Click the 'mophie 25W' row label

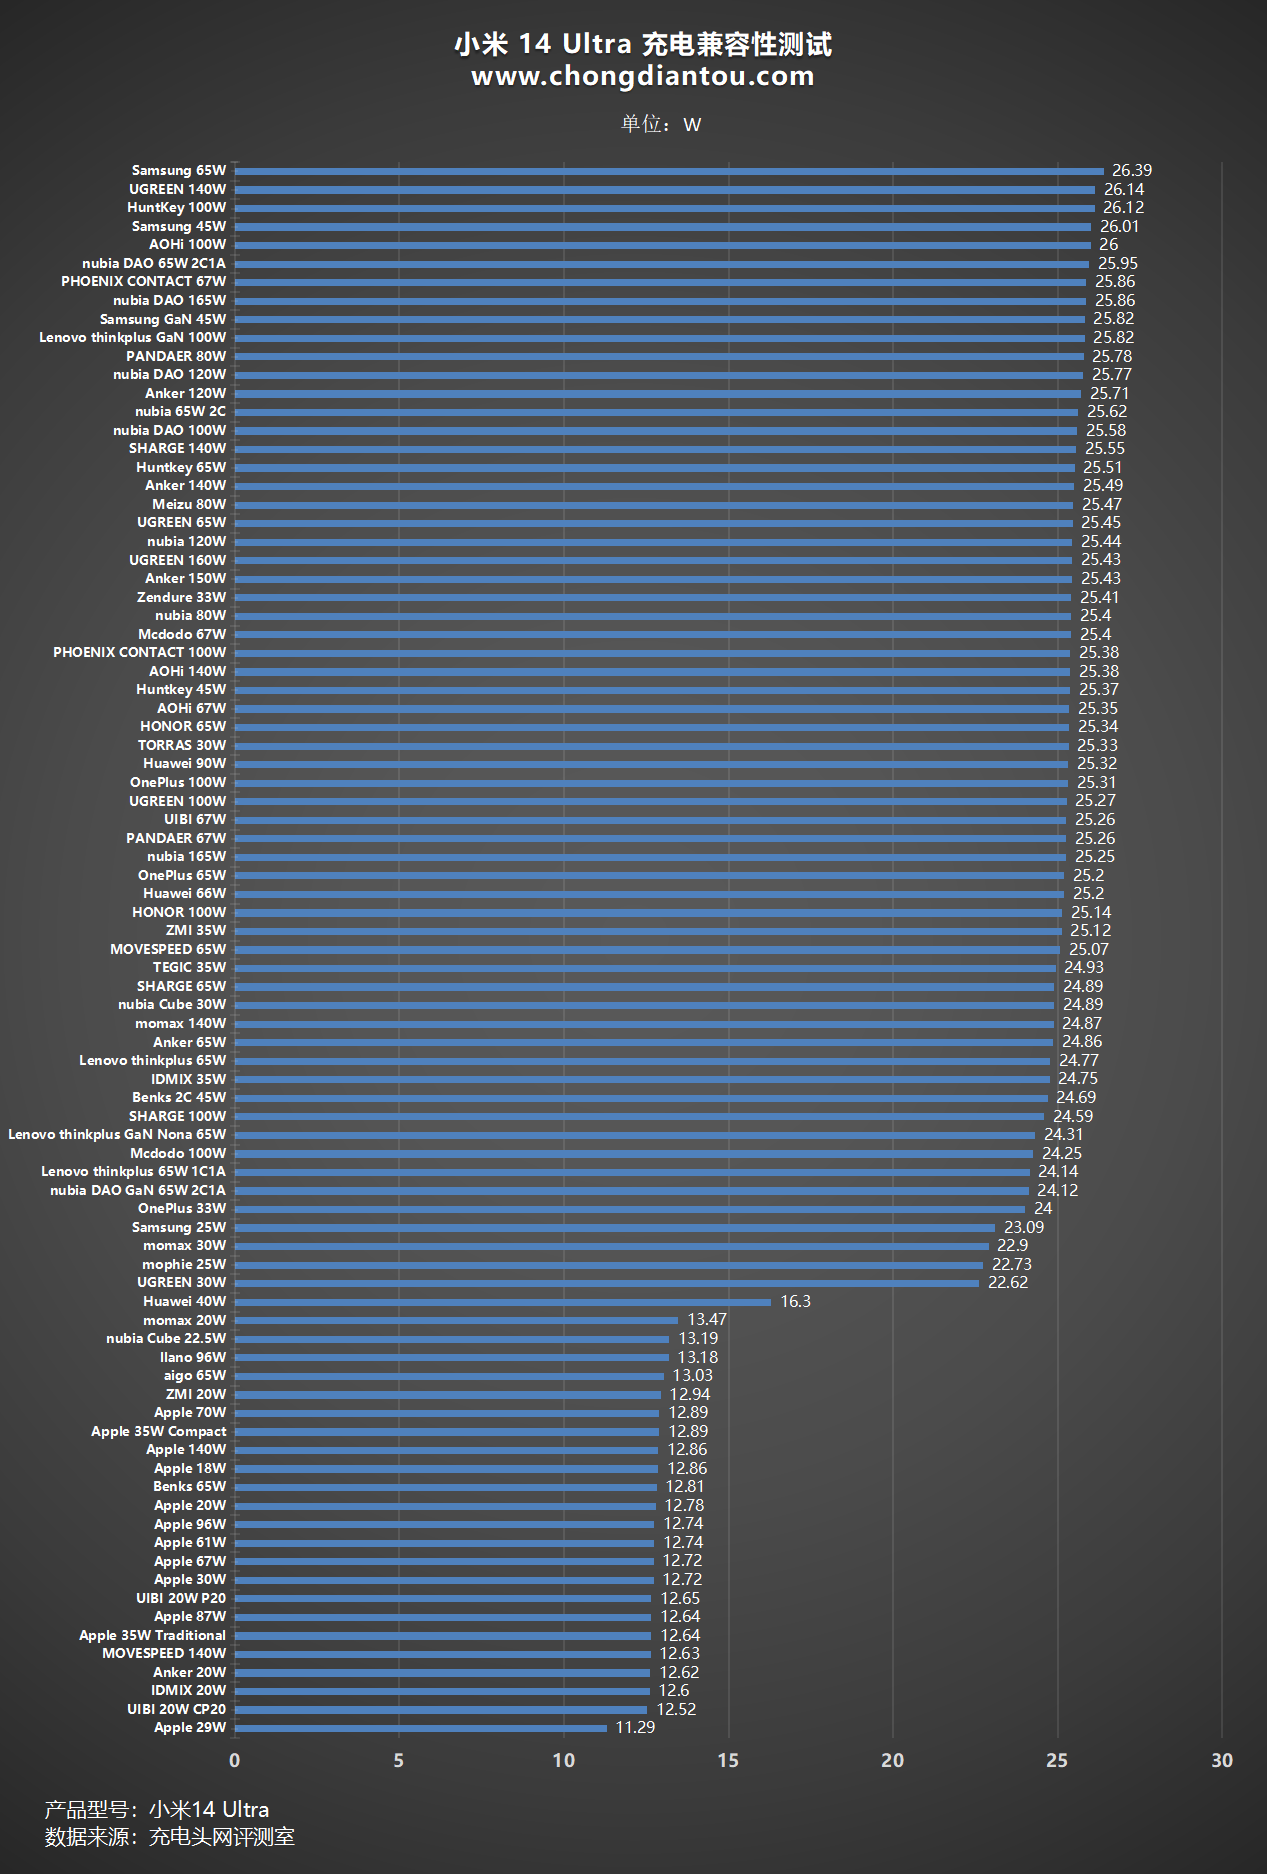(x=184, y=1264)
